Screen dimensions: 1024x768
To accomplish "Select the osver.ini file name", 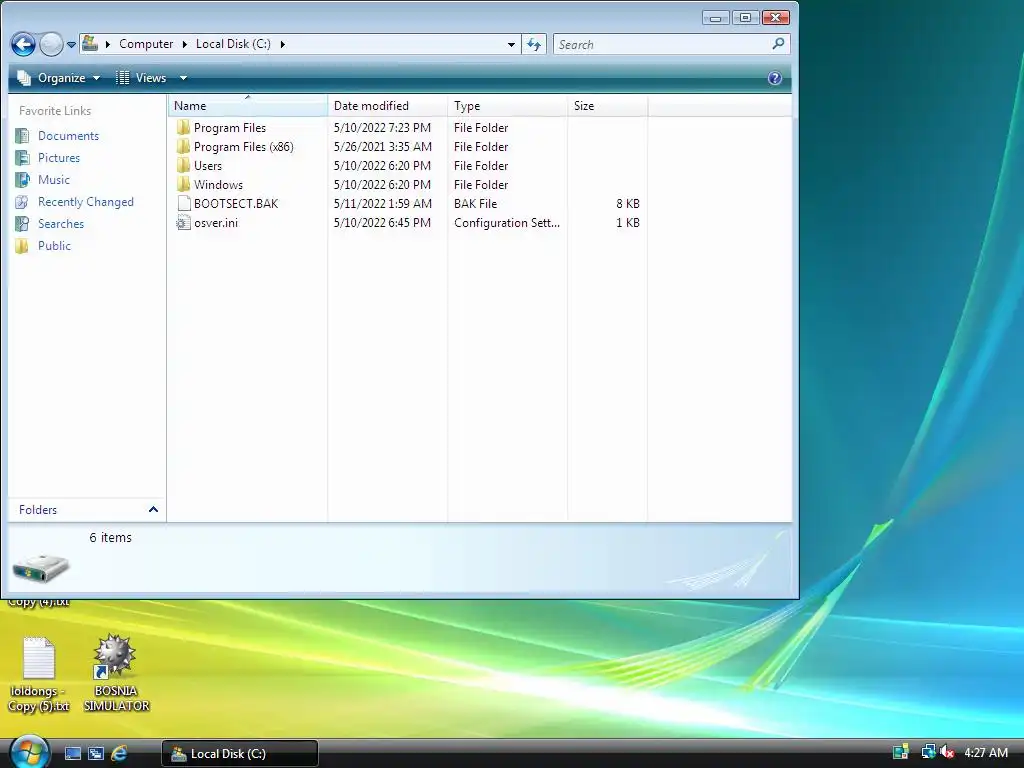I will pyautogui.click(x=216, y=223).
